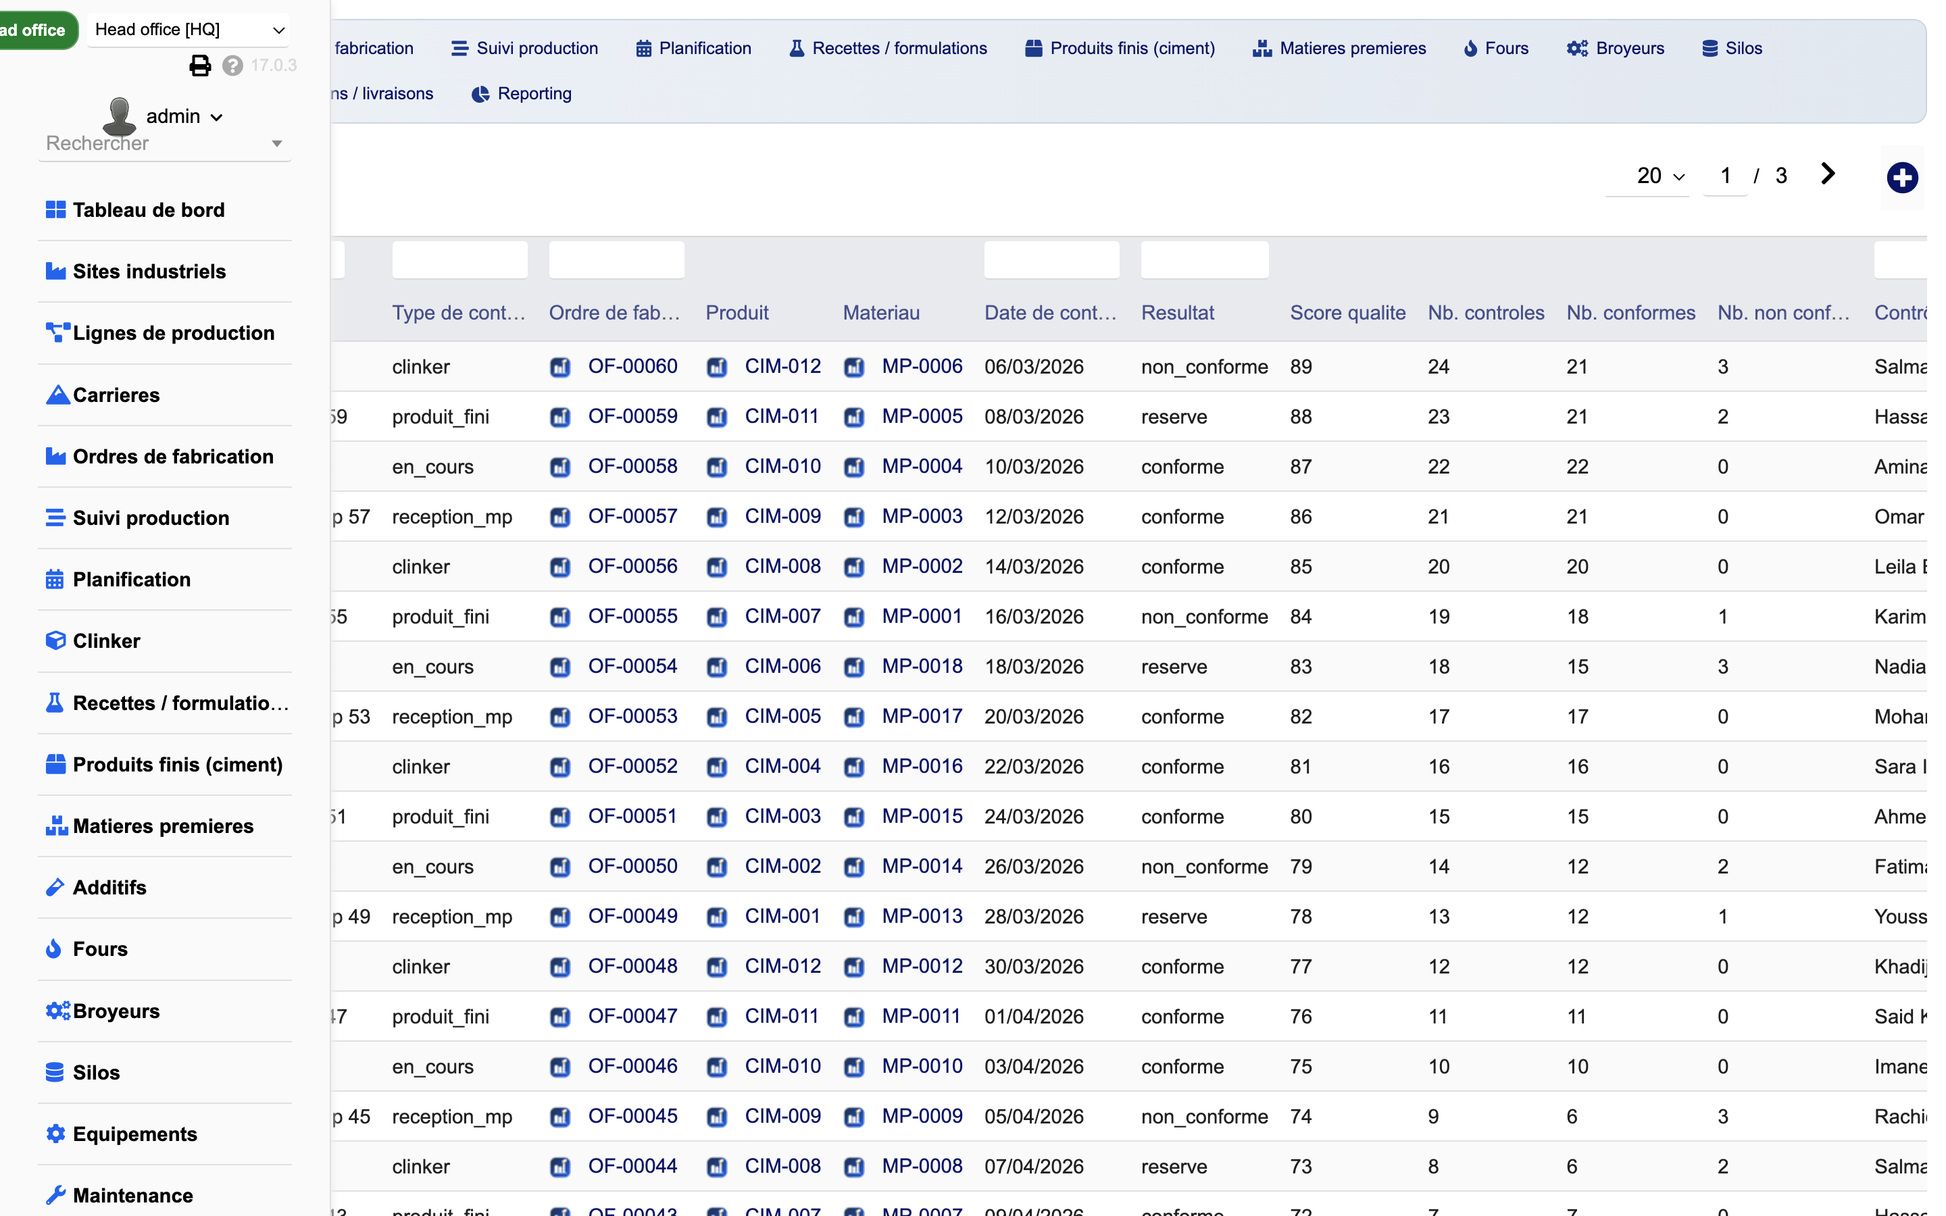Open the MP-0002 material link
The width and height of the screenshot is (1946, 1216).
click(922, 567)
